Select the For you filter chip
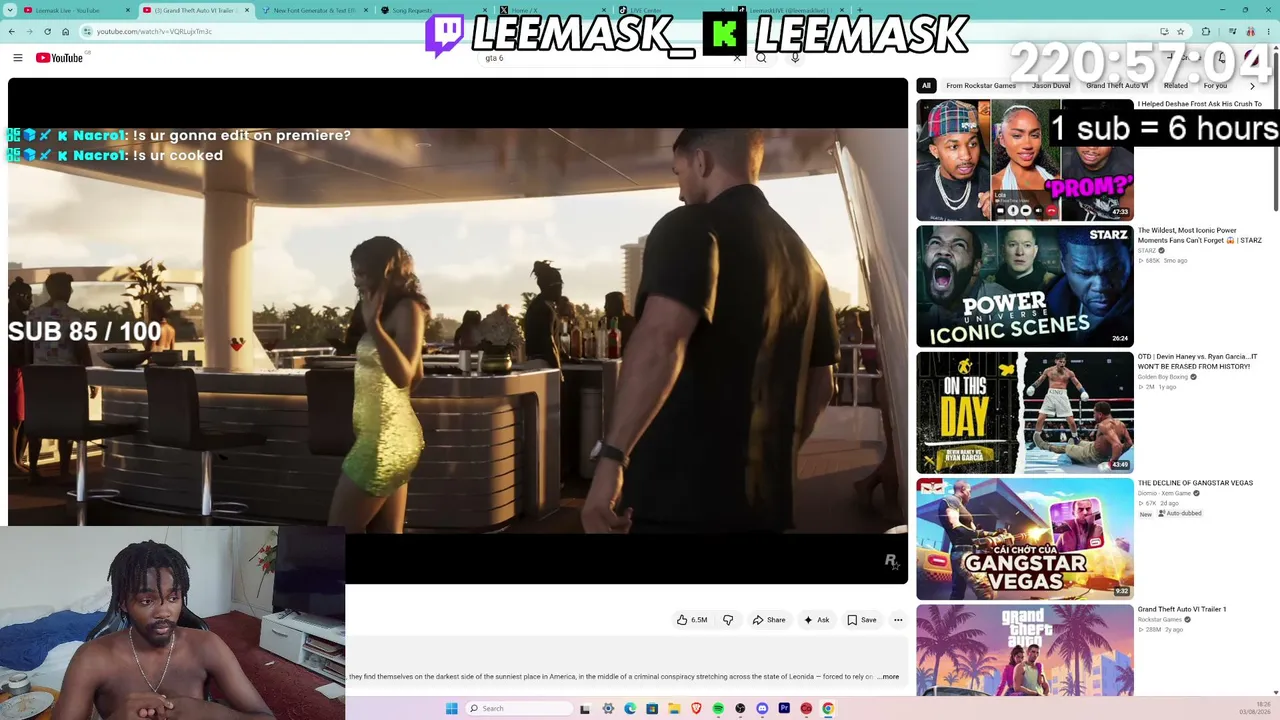 click(1215, 86)
